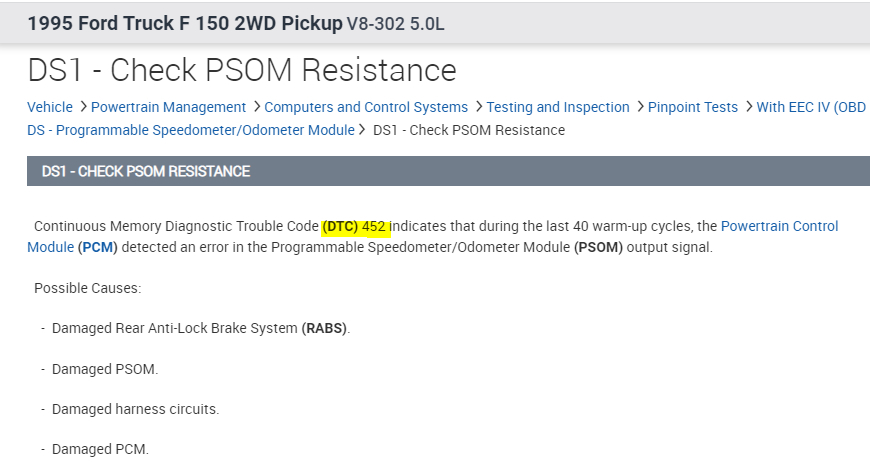Open Computers and Control Systems breadcrumb

point(366,107)
